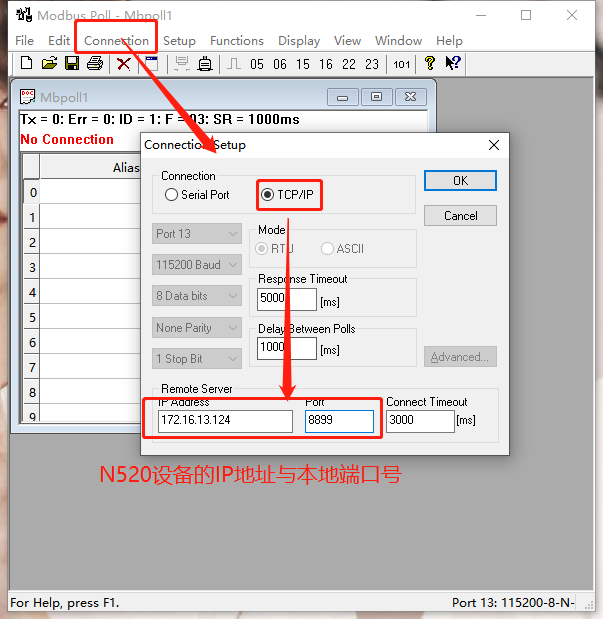
Task: Choose the ASCII mode radio button
Action: [x=328, y=249]
